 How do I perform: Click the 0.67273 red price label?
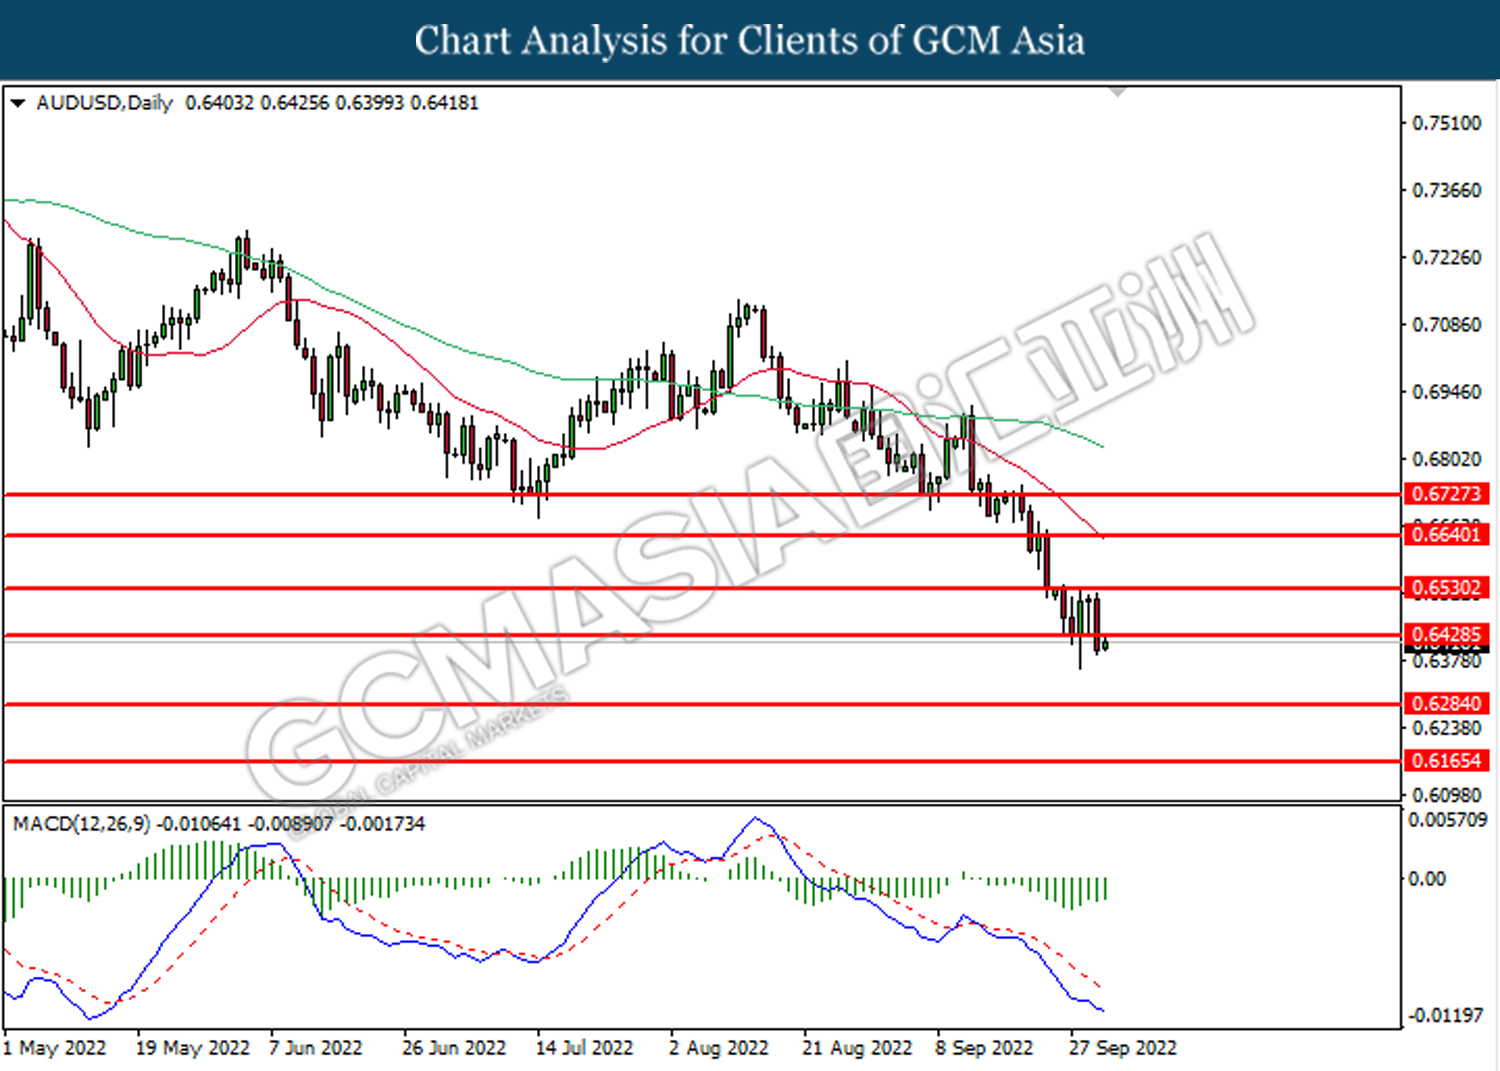pos(1447,494)
